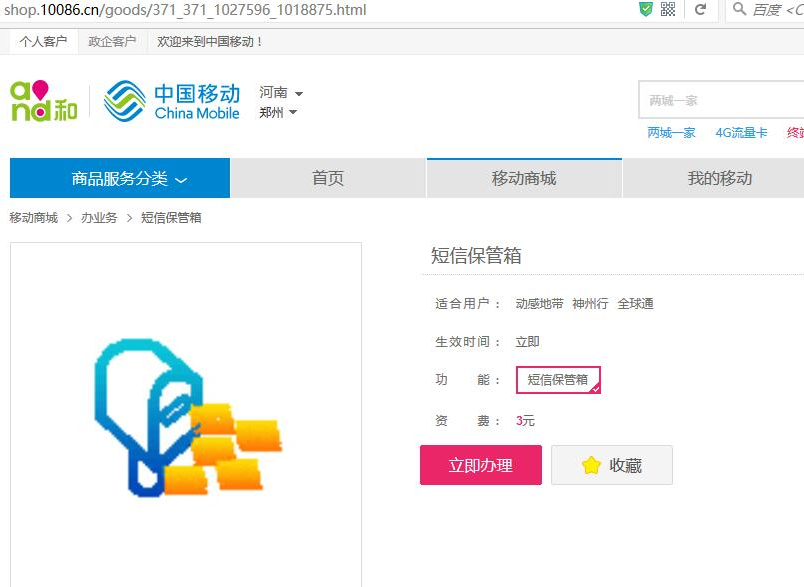Reload the page with the refresh icon
This screenshot has width=804, height=587.
[700, 10]
